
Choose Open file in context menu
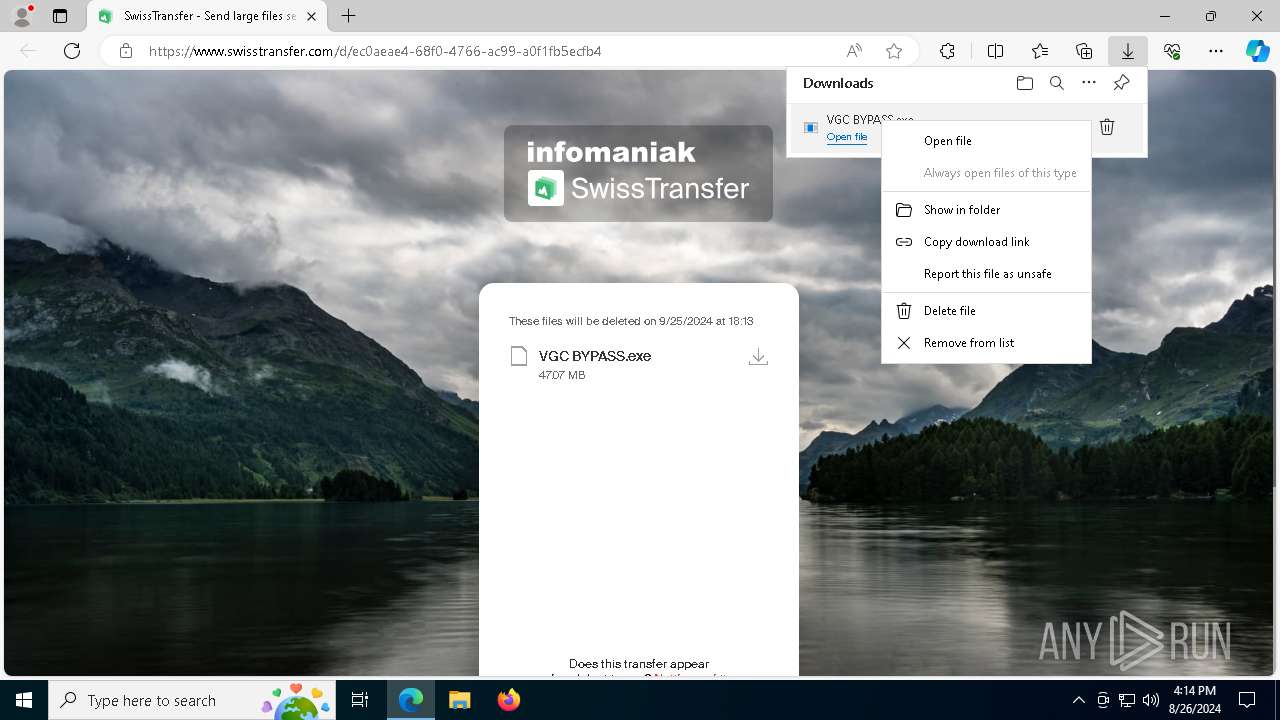(x=986, y=141)
